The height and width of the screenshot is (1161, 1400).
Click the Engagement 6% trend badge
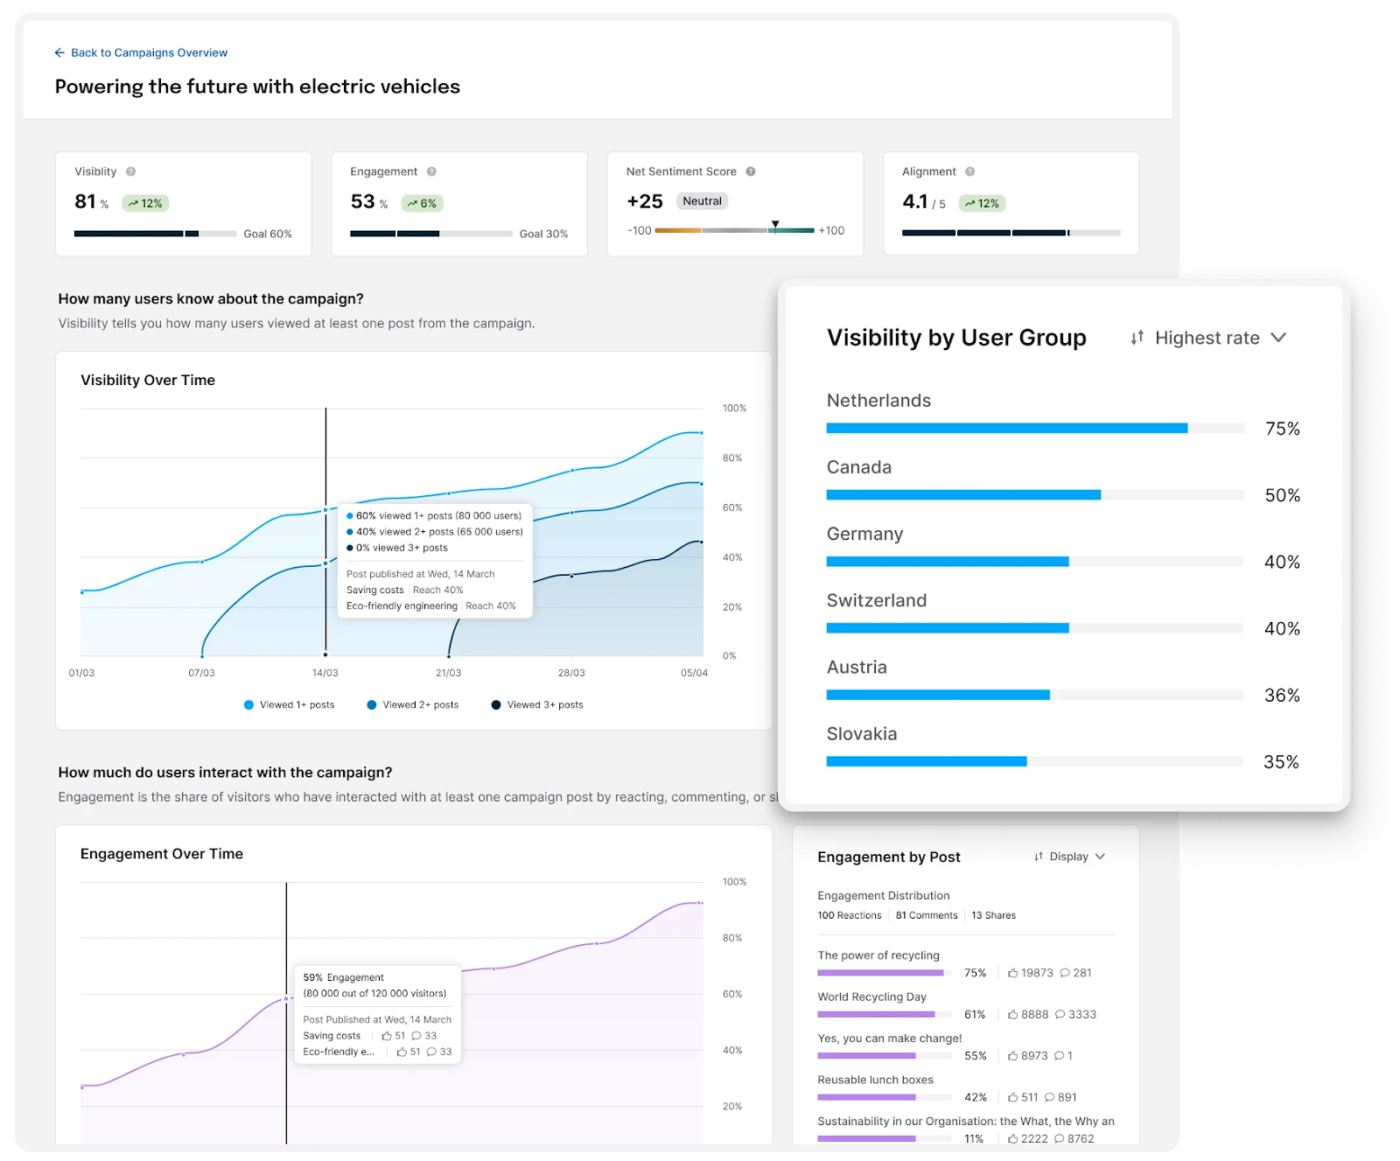[x=422, y=203]
